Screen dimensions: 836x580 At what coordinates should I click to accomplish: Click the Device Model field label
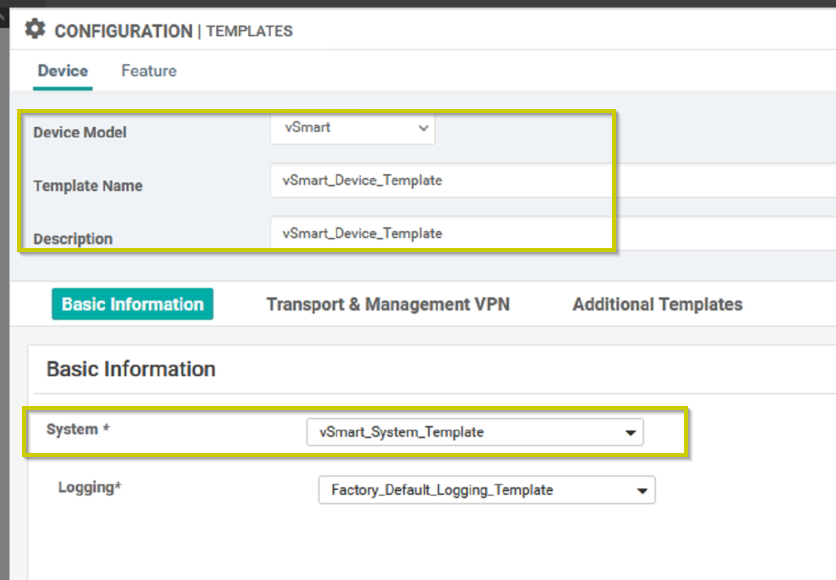pyautogui.click(x=80, y=132)
